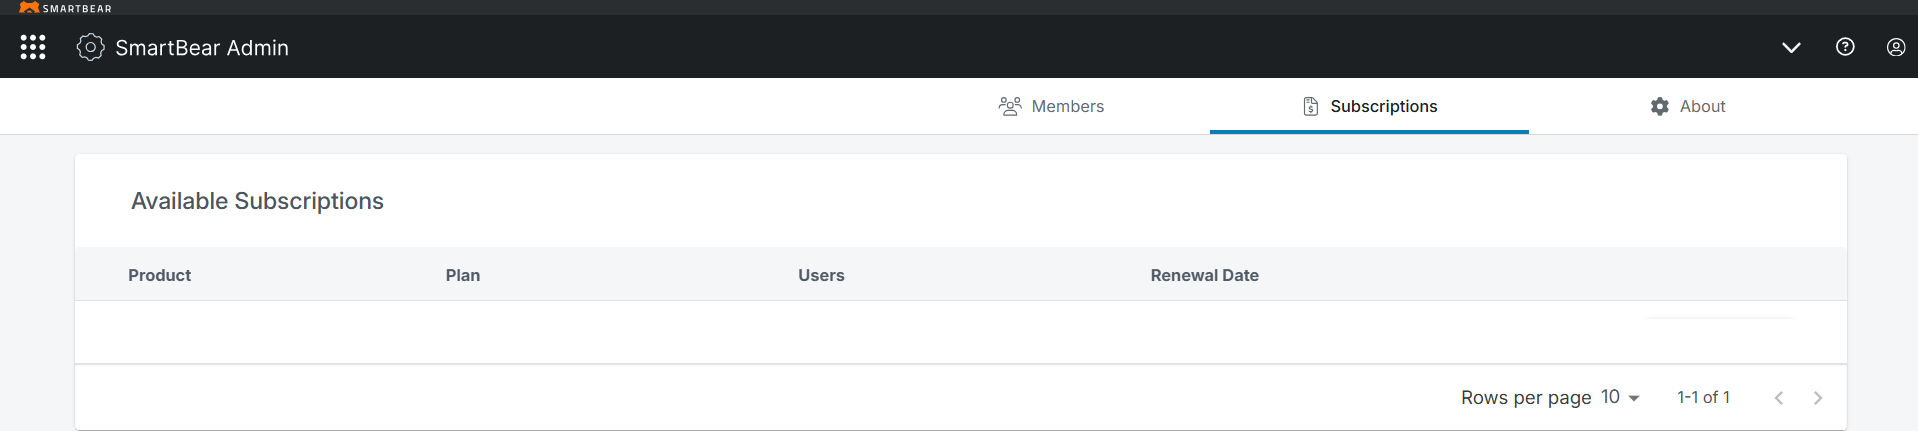Open the user account profile icon
The width and height of the screenshot is (1918, 431).
[1895, 47]
